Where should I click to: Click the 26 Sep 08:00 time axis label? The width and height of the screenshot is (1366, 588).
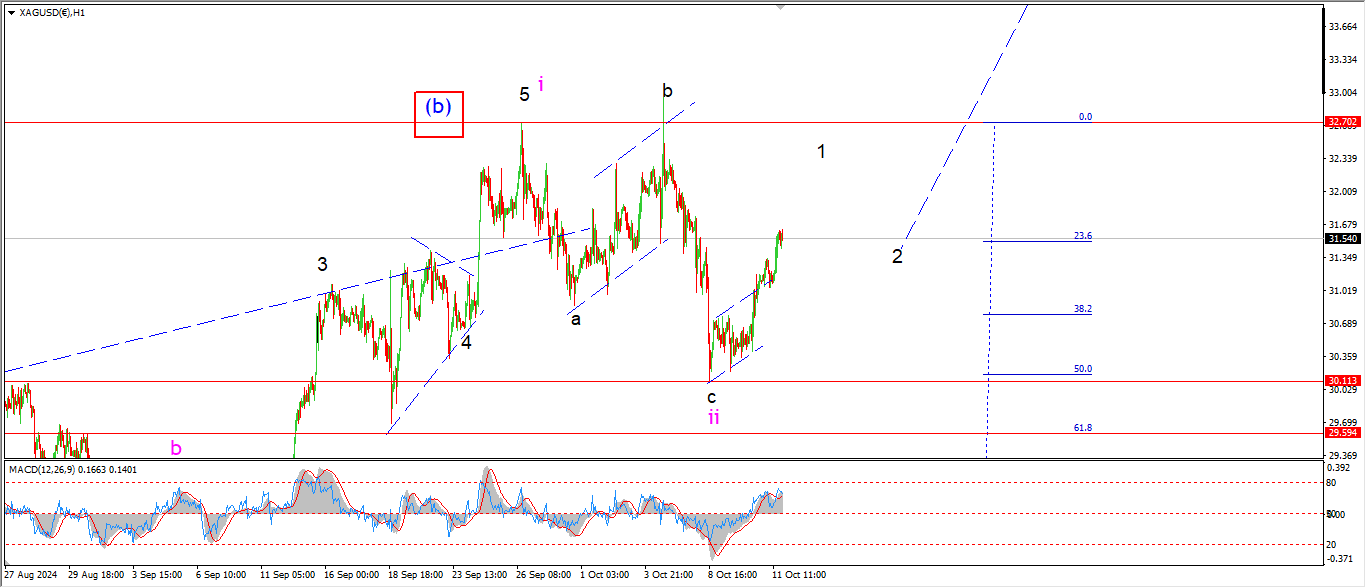[543, 575]
